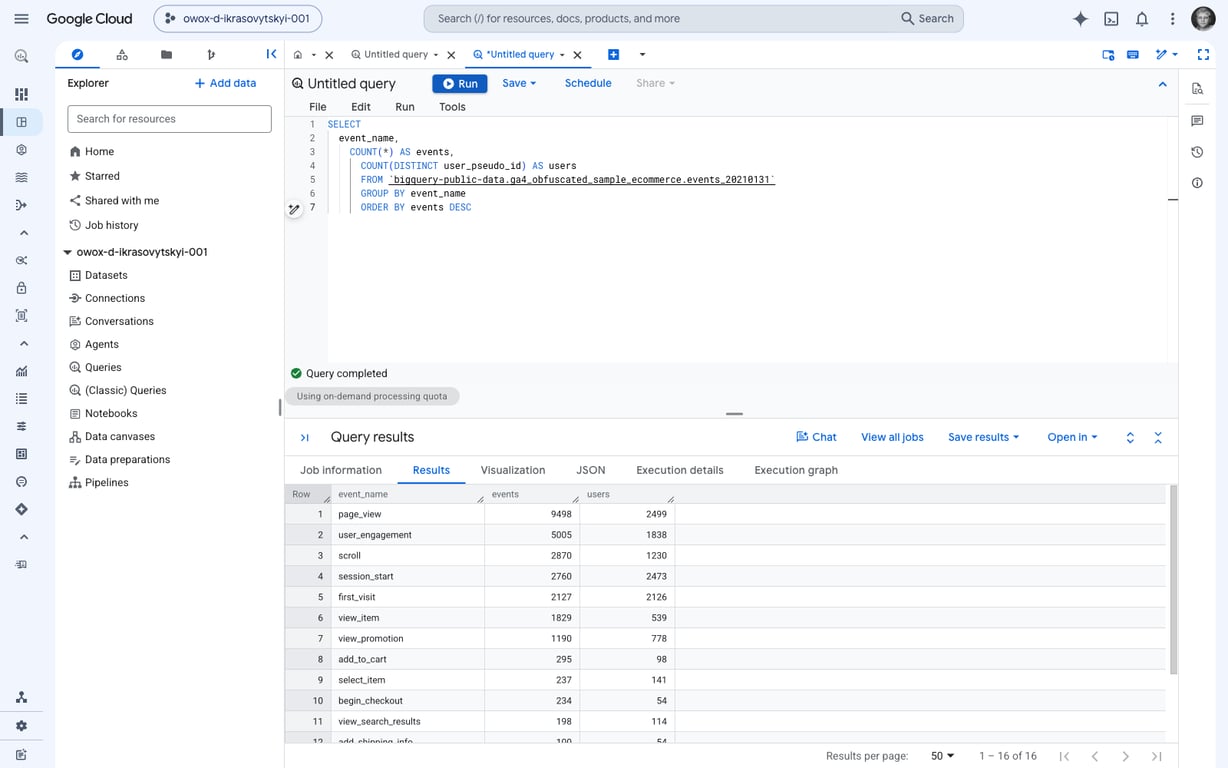Open Starred resources
Image resolution: width=1228 pixels, height=768 pixels.
pyautogui.click(x=94, y=176)
